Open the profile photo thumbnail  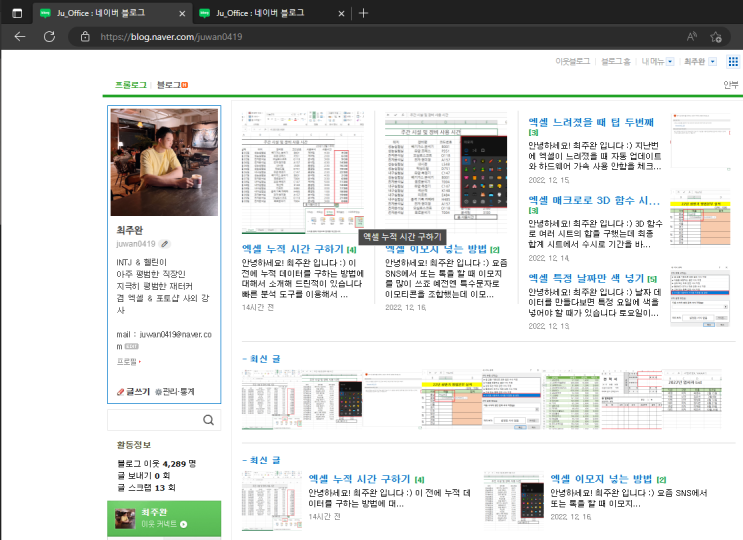[x=164, y=162]
